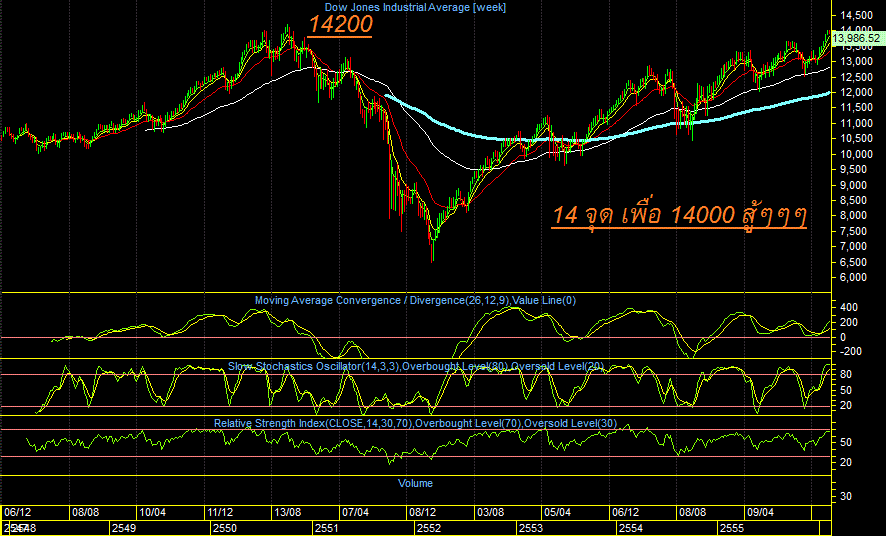Click the Relative Strength Index title

click(x=415, y=423)
